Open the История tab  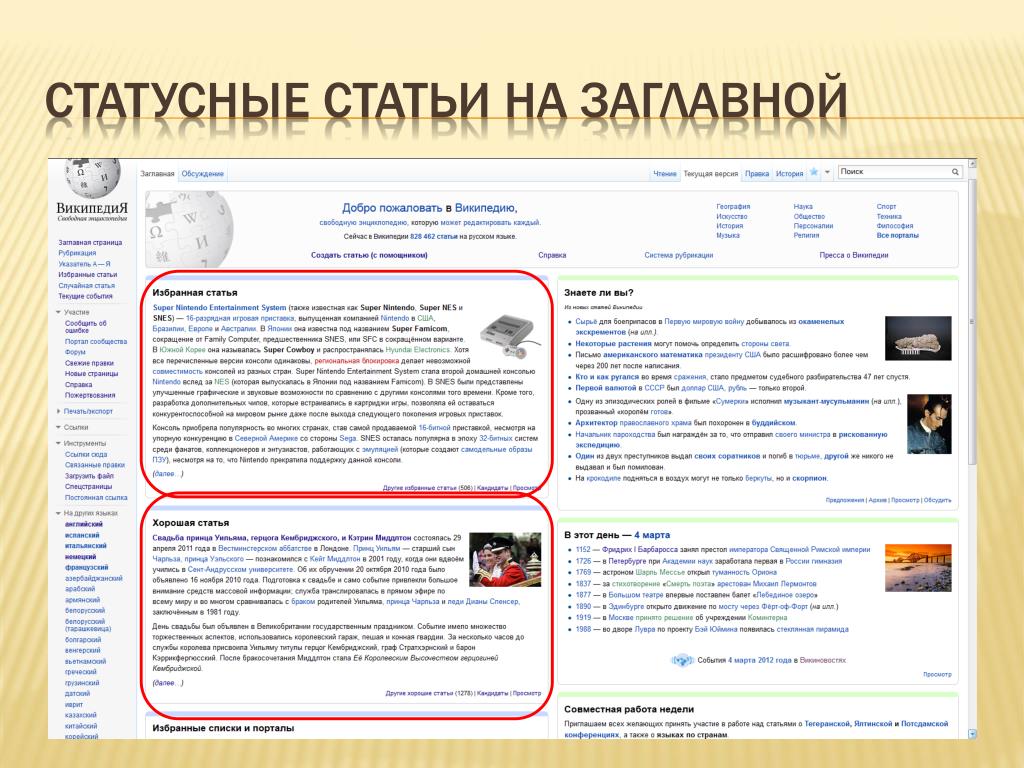coord(790,174)
